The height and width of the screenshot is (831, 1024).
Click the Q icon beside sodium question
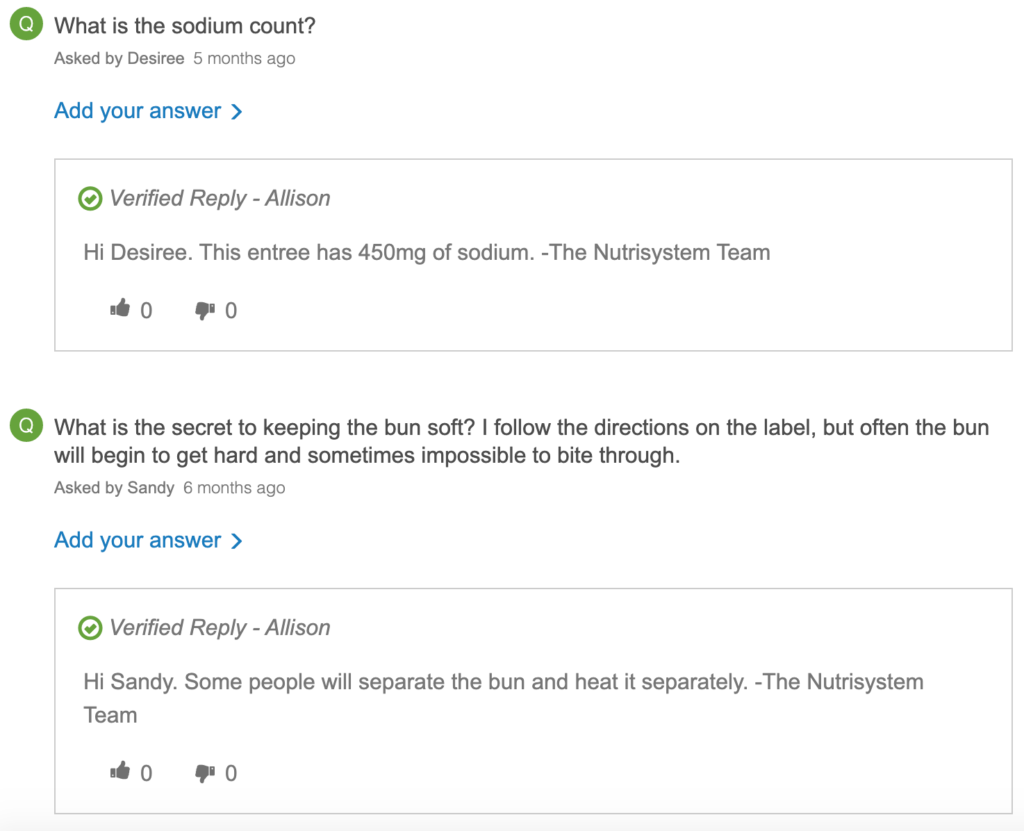(x=26, y=26)
